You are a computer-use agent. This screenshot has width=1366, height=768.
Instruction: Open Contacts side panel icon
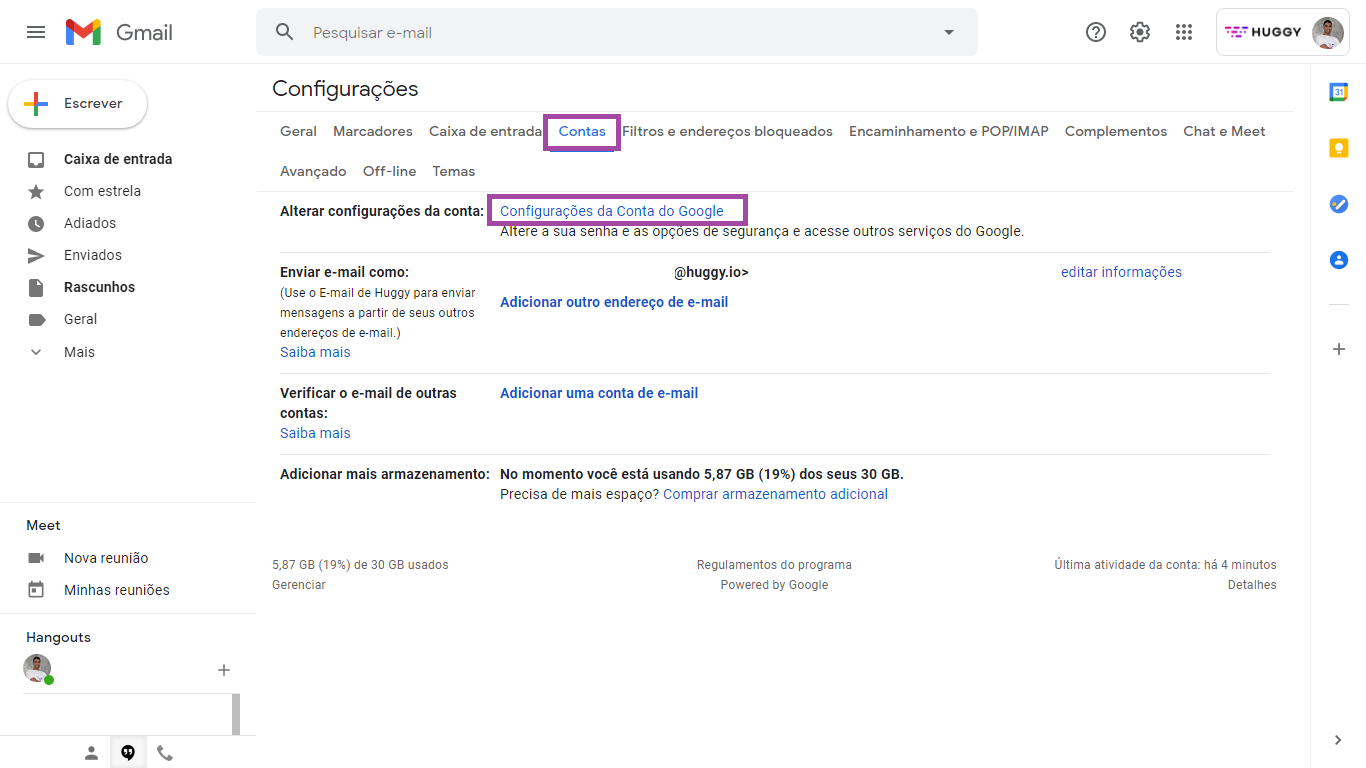tap(1339, 260)
